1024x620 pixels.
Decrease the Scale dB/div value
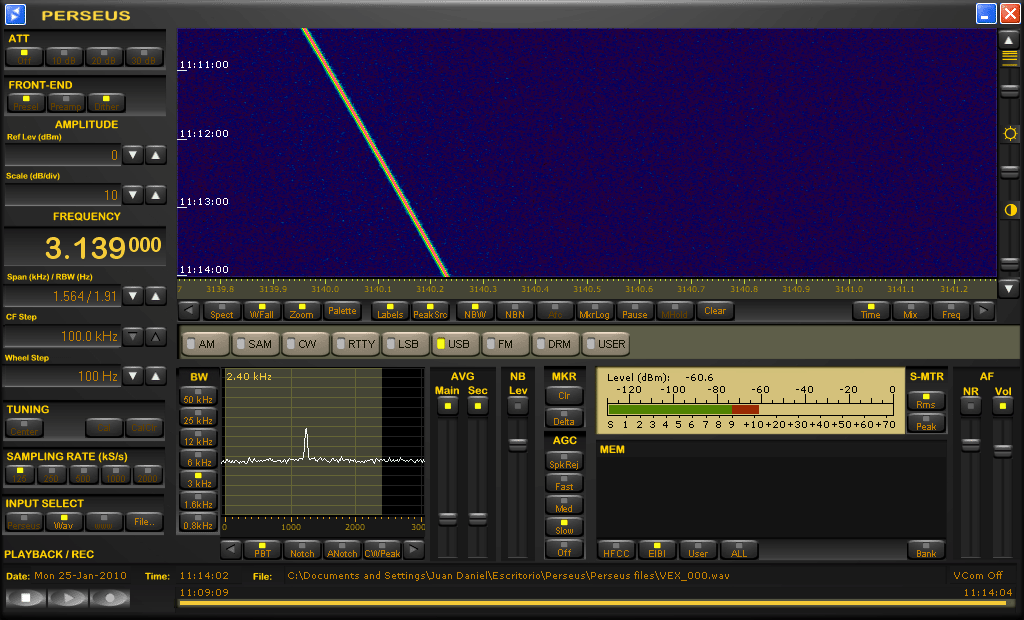(133, 195)
